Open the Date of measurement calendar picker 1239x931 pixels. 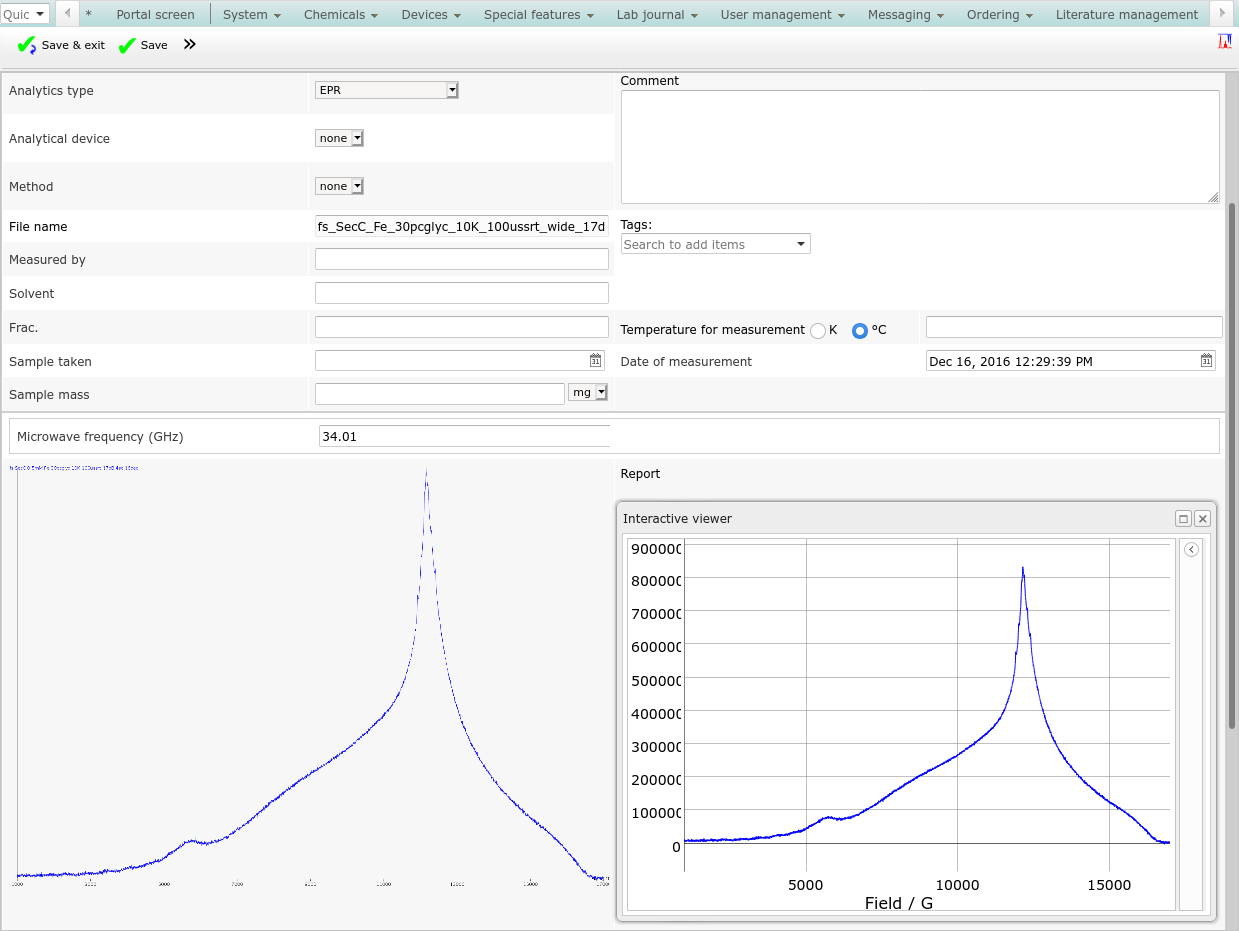1207,361
